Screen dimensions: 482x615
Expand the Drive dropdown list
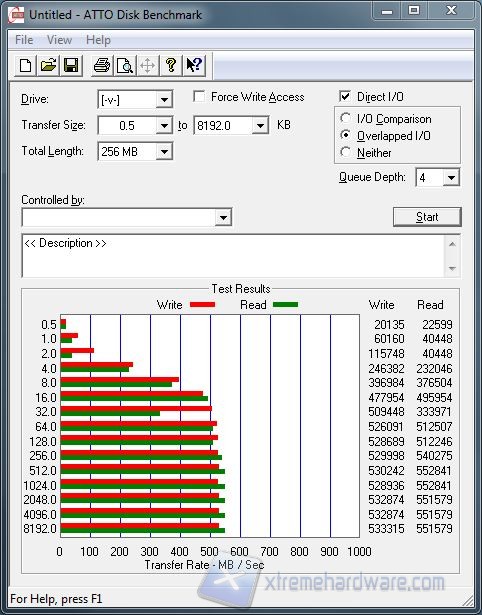pyautogui.click(x=164, y=100)
